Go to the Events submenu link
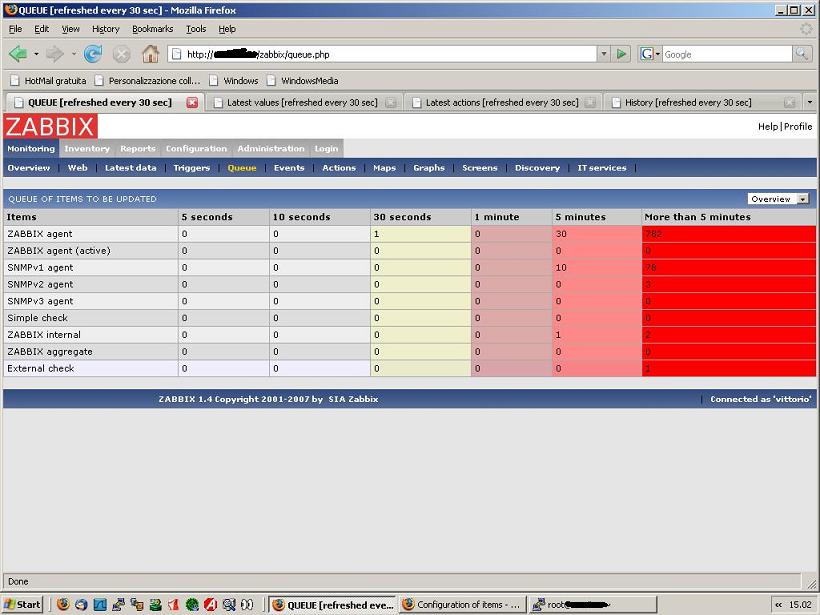 289,168
